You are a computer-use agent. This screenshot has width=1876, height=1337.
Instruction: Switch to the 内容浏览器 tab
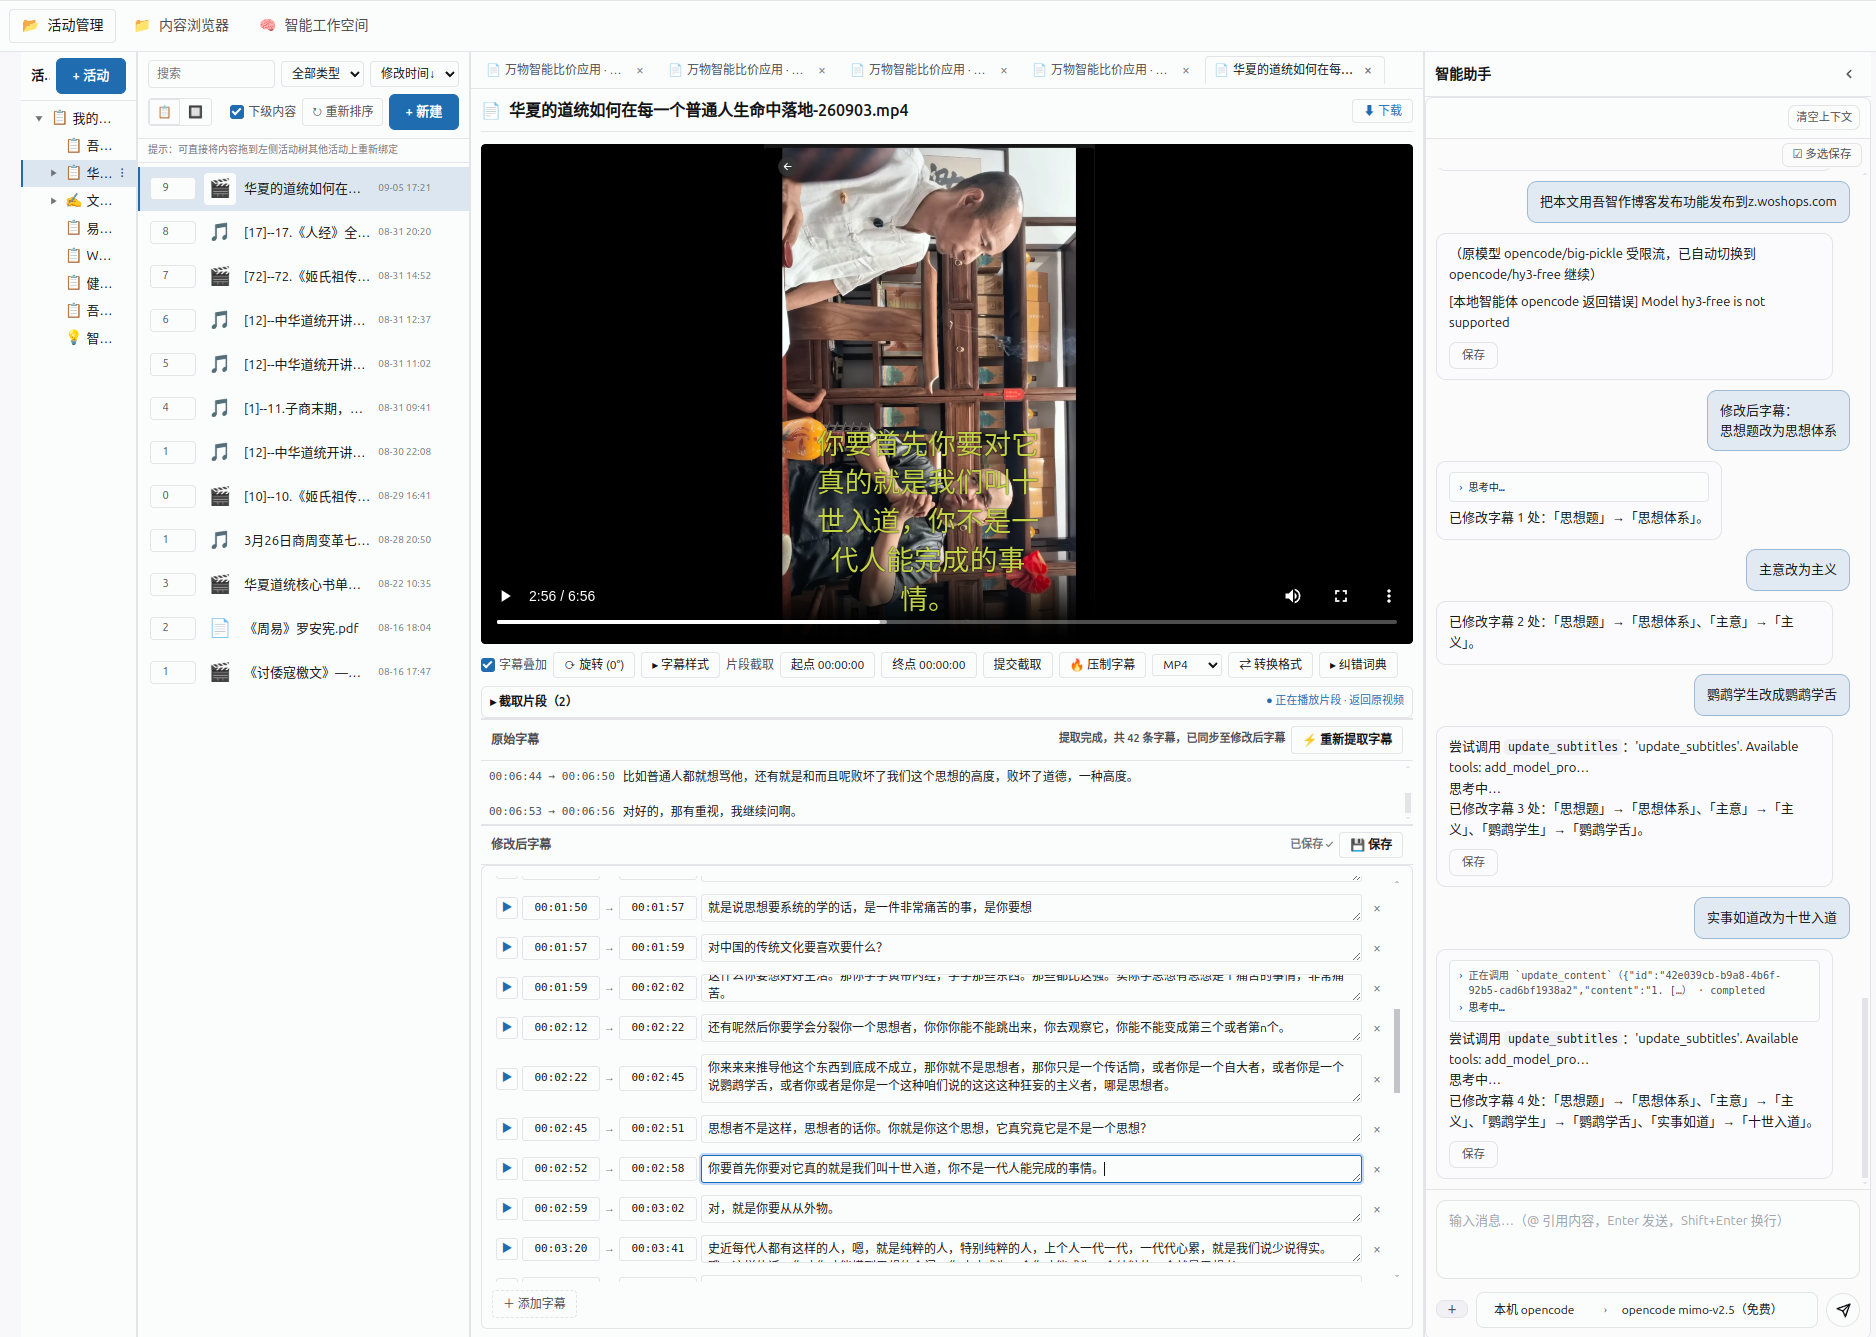point(182,25)
